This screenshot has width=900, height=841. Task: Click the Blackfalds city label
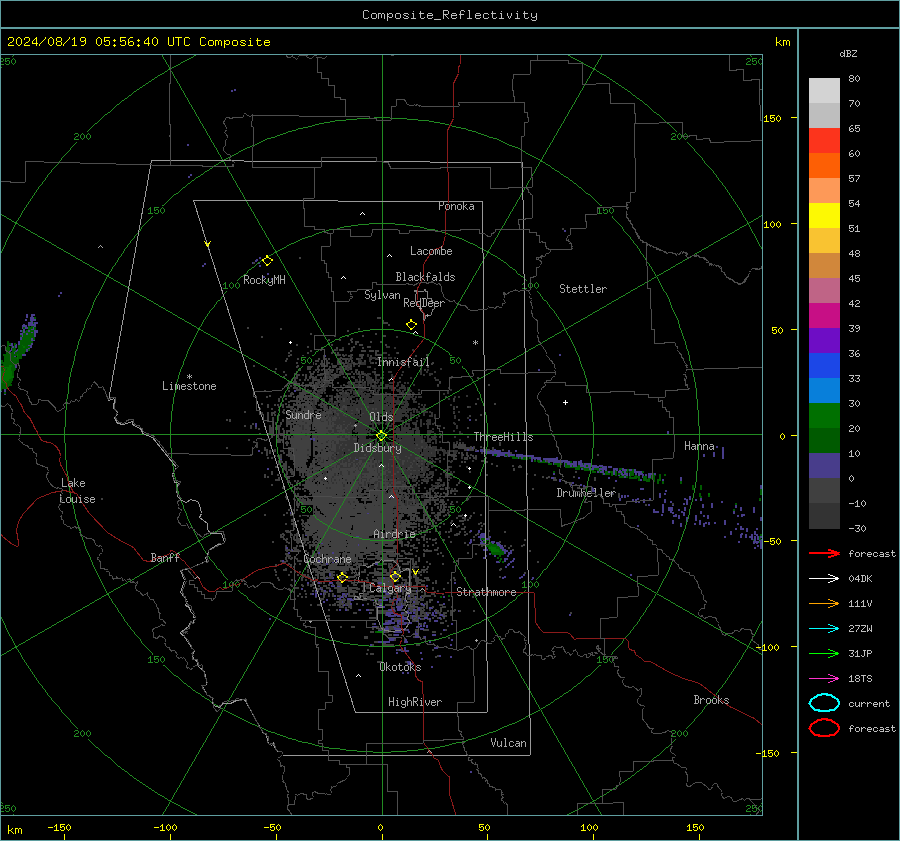pos(425,277)
